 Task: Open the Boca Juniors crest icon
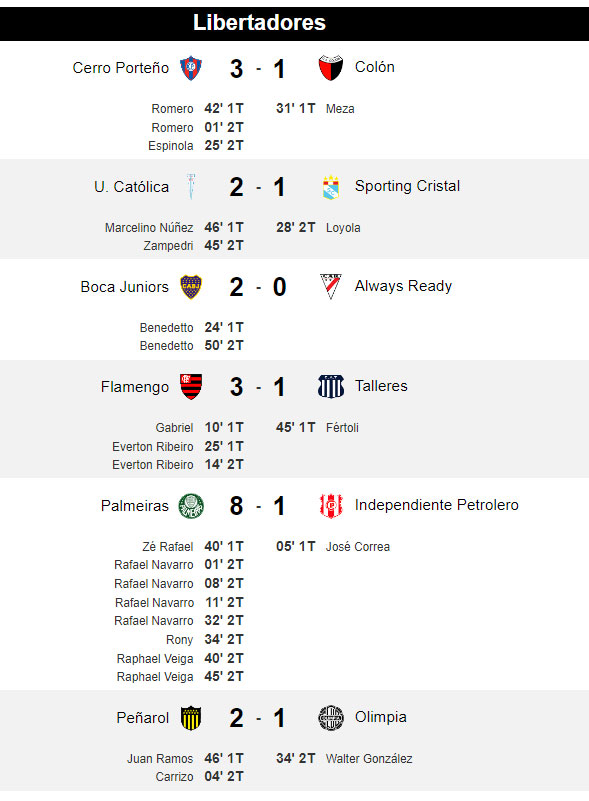191,287
